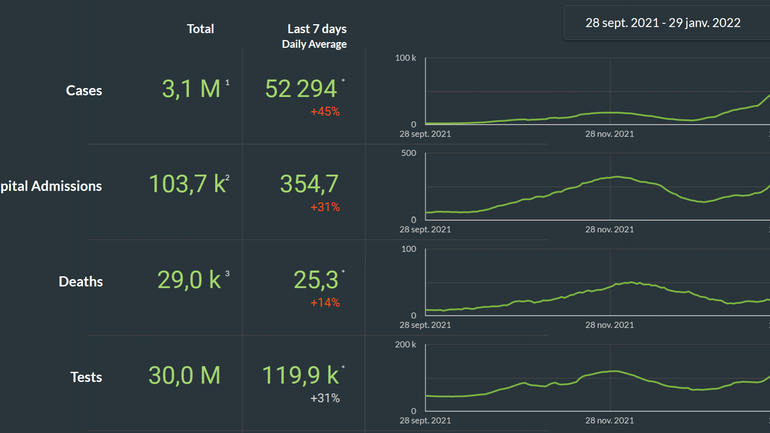
Task: Click the Total column header
Action: (x=200, y=29)
